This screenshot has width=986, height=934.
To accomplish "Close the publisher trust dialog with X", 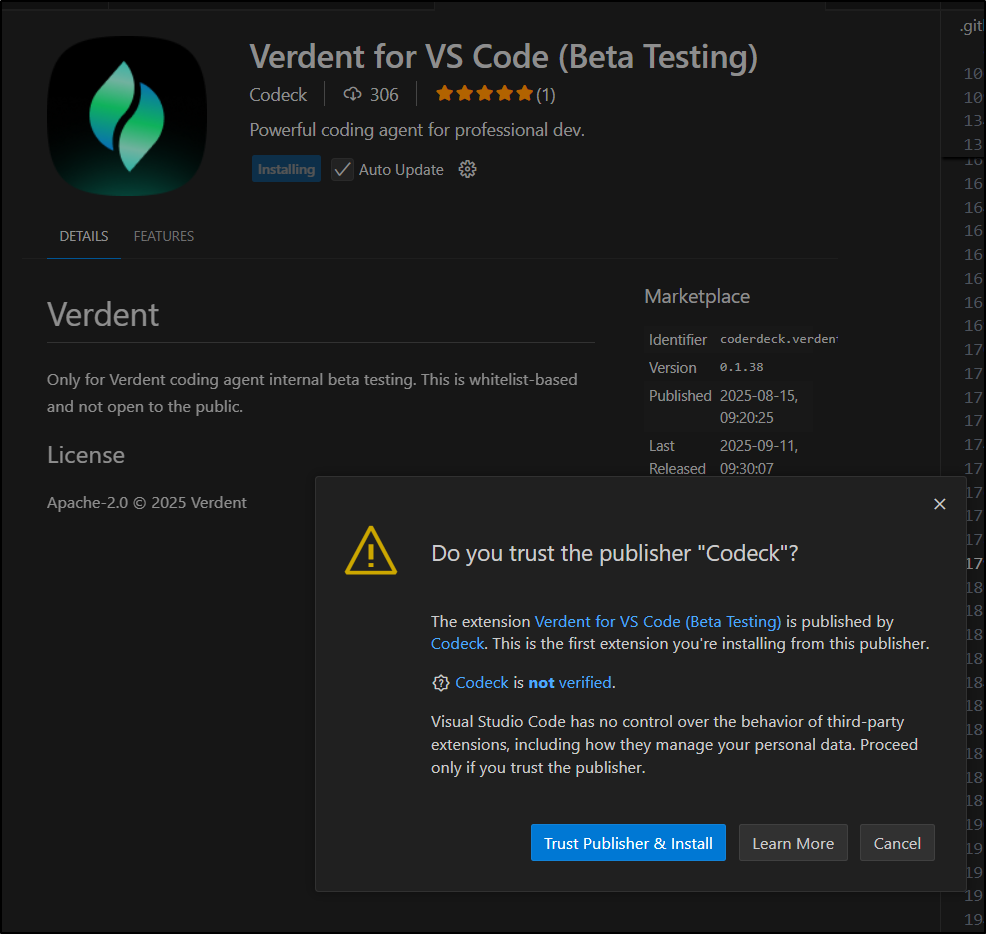I will click(x=939, y=504).
